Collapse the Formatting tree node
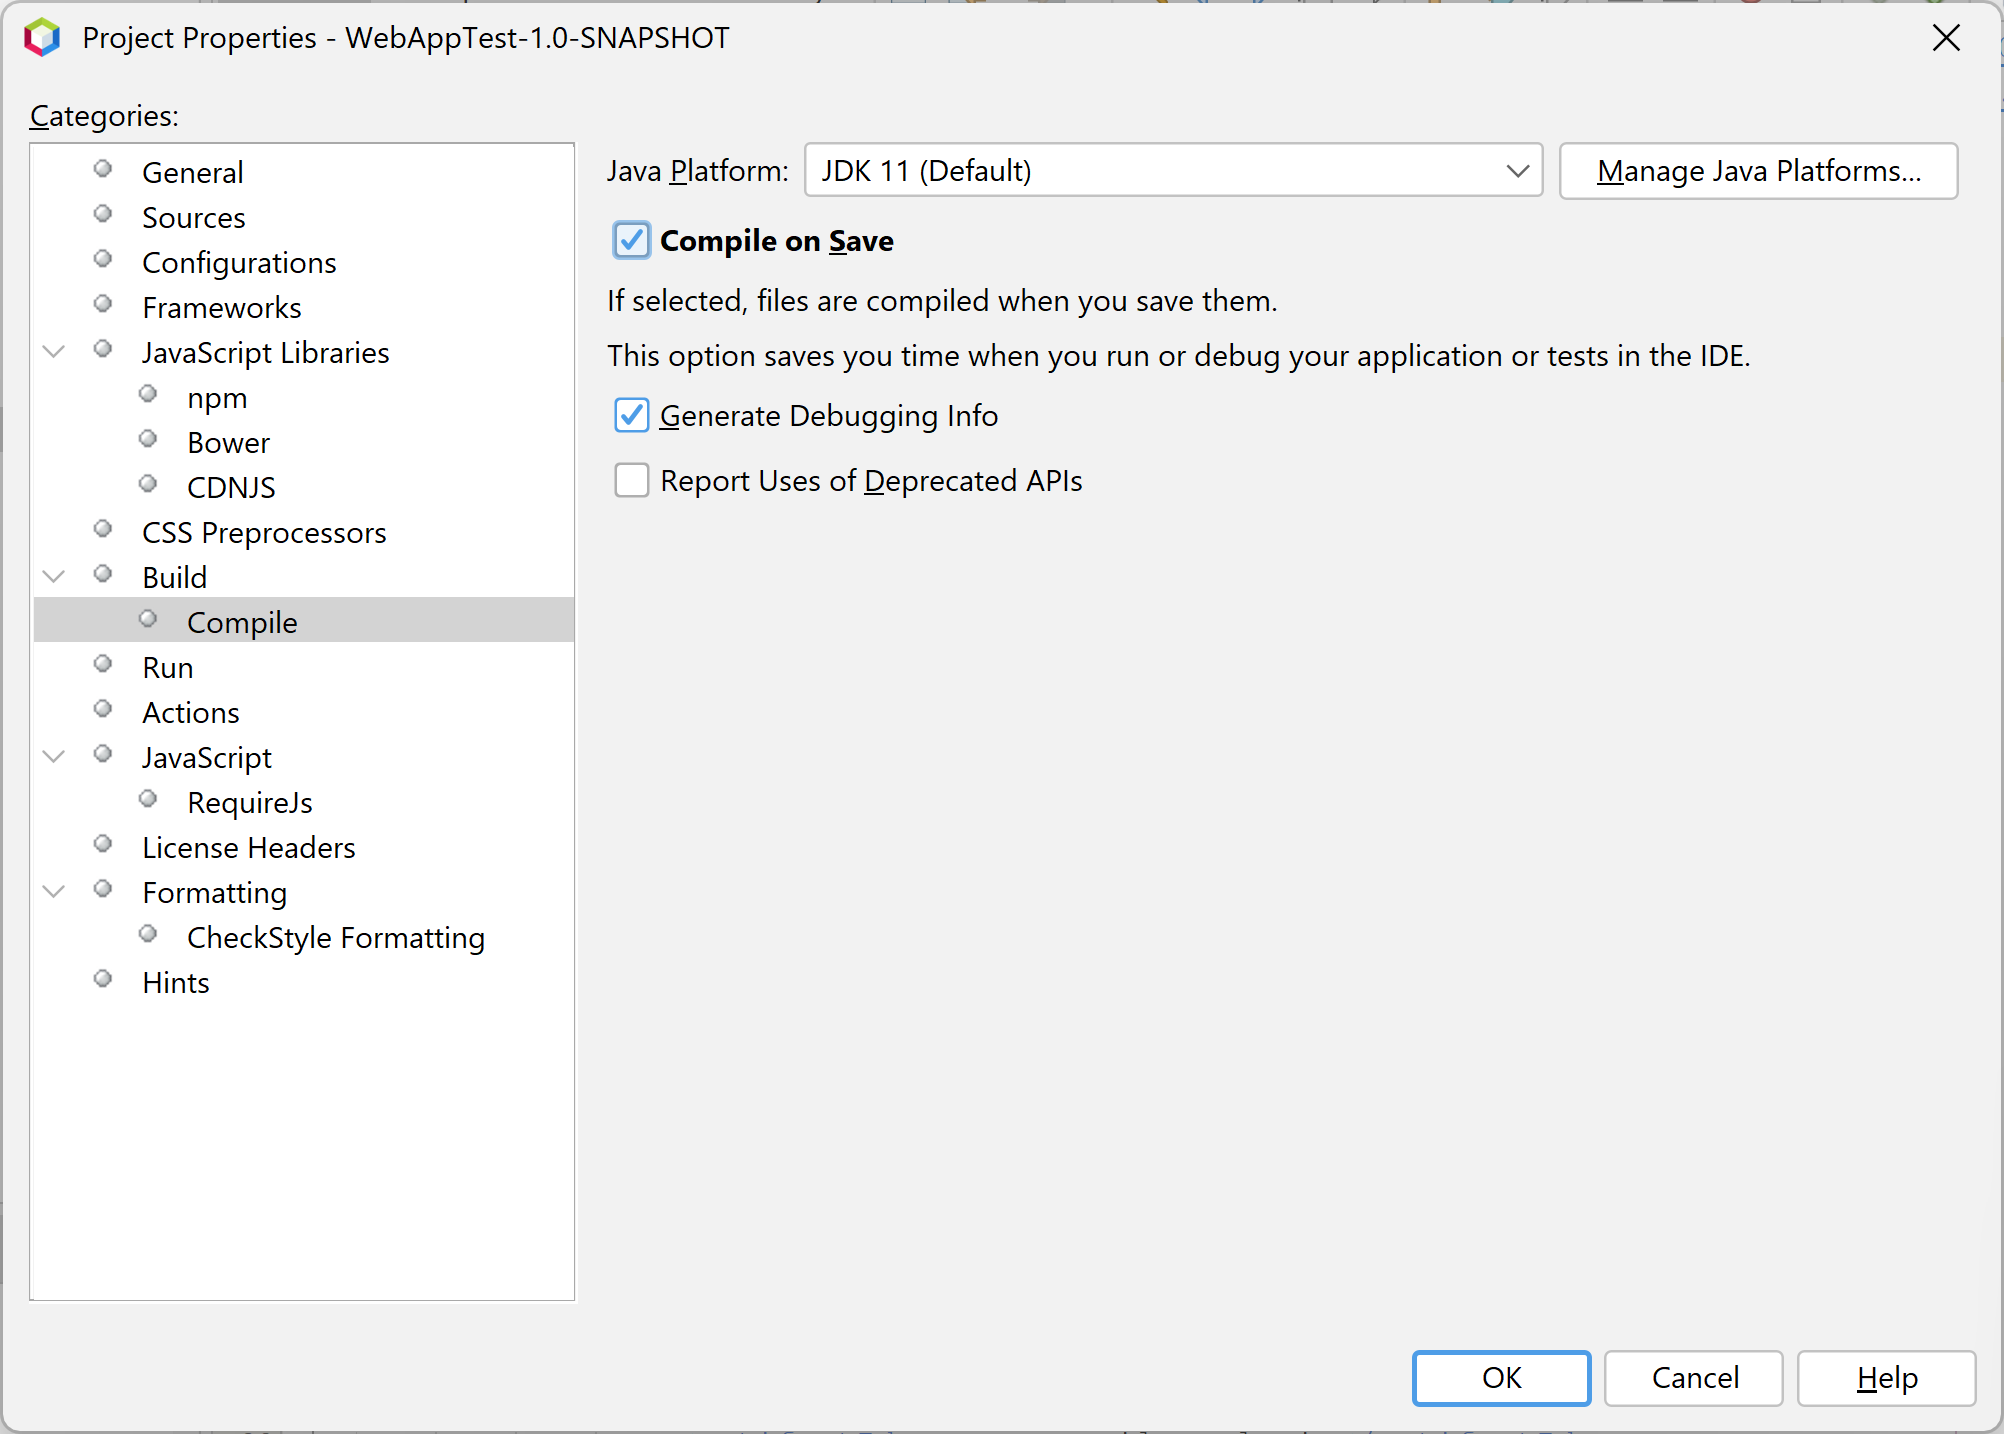Viewport: 2004px width, 1434px height. pos(54,890)
